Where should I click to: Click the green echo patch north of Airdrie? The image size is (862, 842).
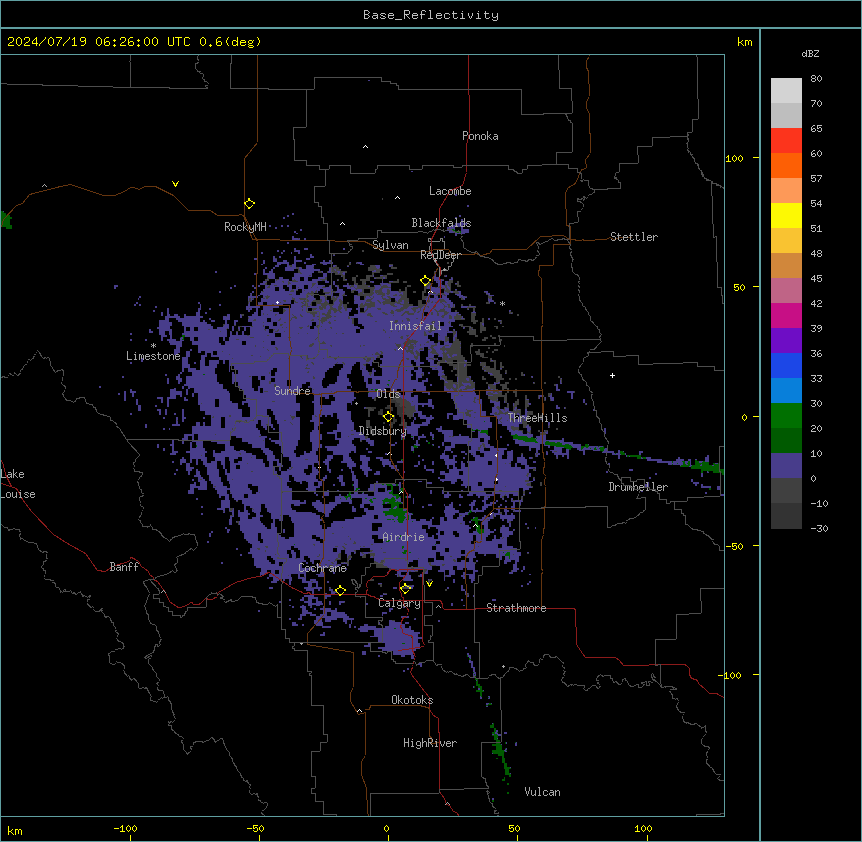[x=394, y=506]
